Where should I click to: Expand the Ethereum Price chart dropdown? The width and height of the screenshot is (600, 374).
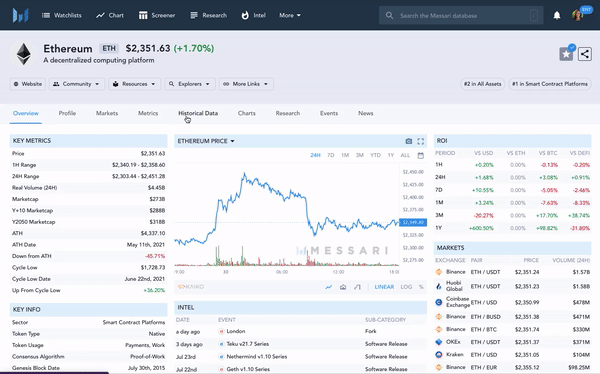(x=206, y=141)
